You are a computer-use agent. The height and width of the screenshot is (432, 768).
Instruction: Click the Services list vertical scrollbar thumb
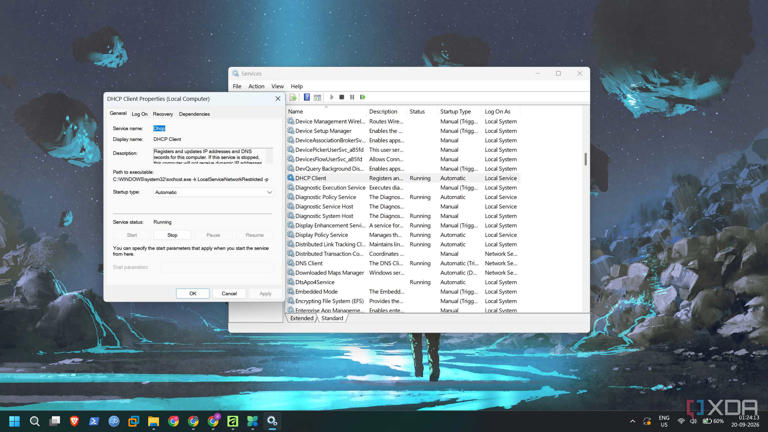585,159
